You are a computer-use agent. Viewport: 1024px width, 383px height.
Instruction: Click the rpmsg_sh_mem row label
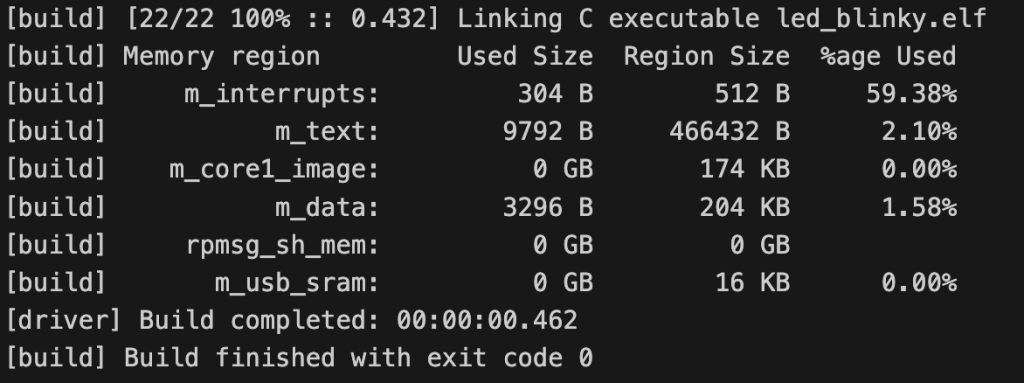pyautogui.click(x=282, y=246)
